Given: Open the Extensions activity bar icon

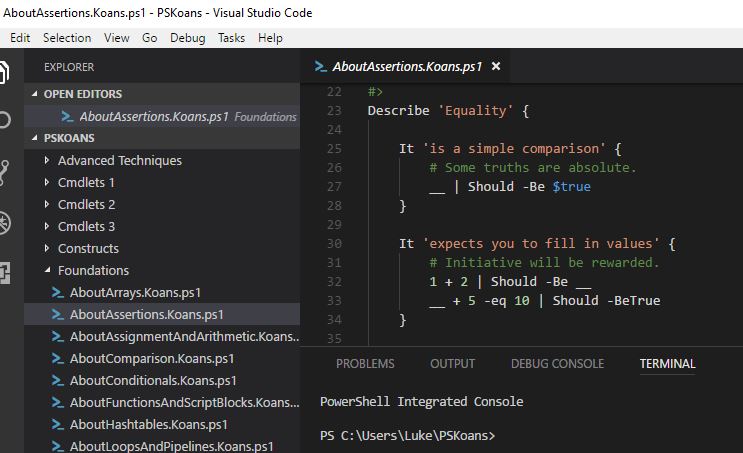Looking at the screenshot, I should coord(4,273).
